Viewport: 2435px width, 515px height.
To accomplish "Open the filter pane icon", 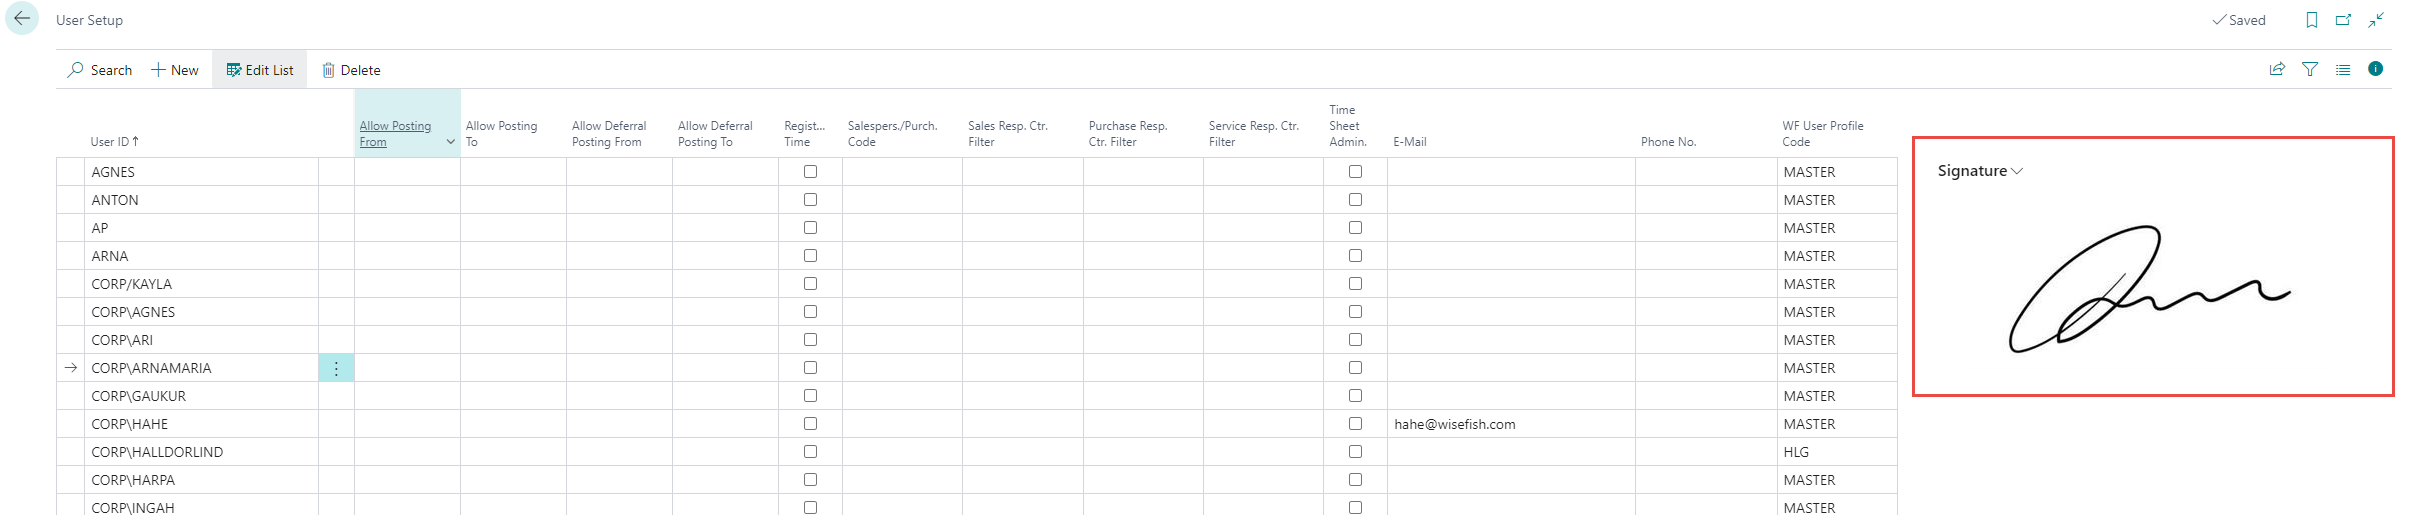I will (x=2310, y=69).
